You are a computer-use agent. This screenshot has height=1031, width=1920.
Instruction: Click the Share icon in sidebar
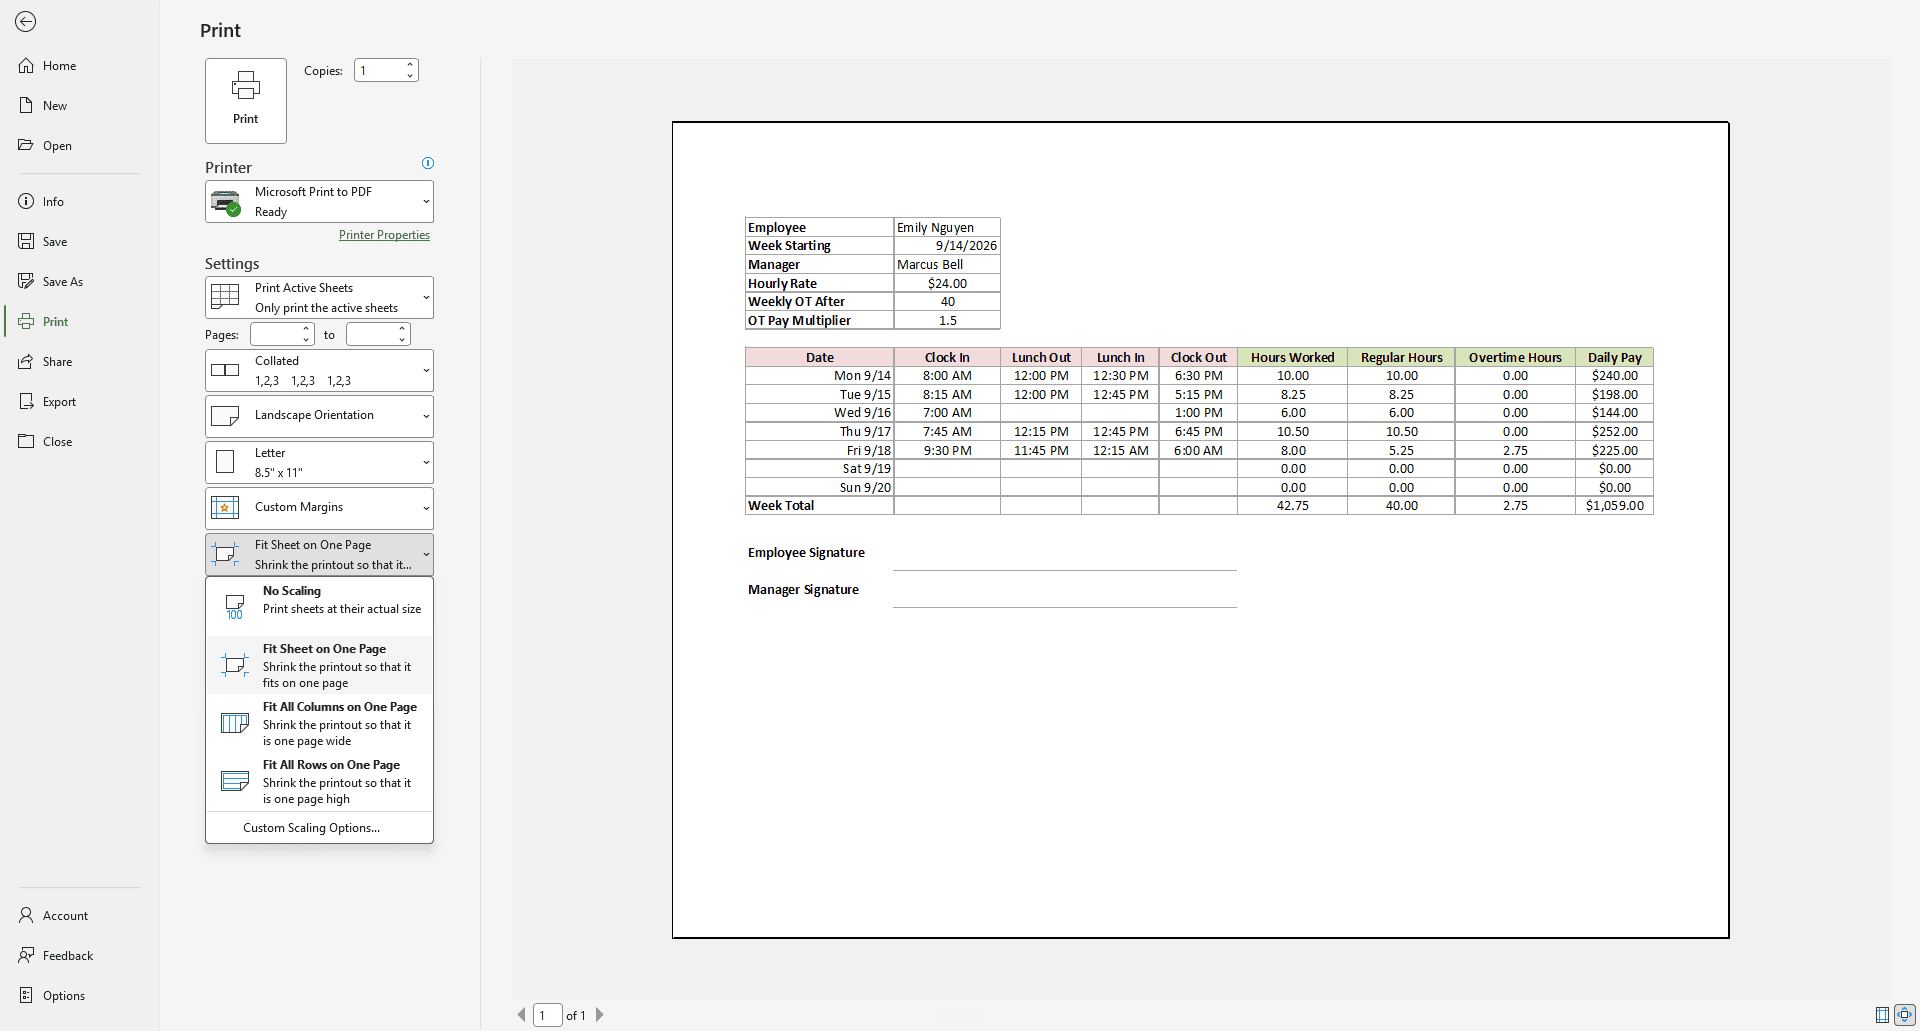(26, 362)
